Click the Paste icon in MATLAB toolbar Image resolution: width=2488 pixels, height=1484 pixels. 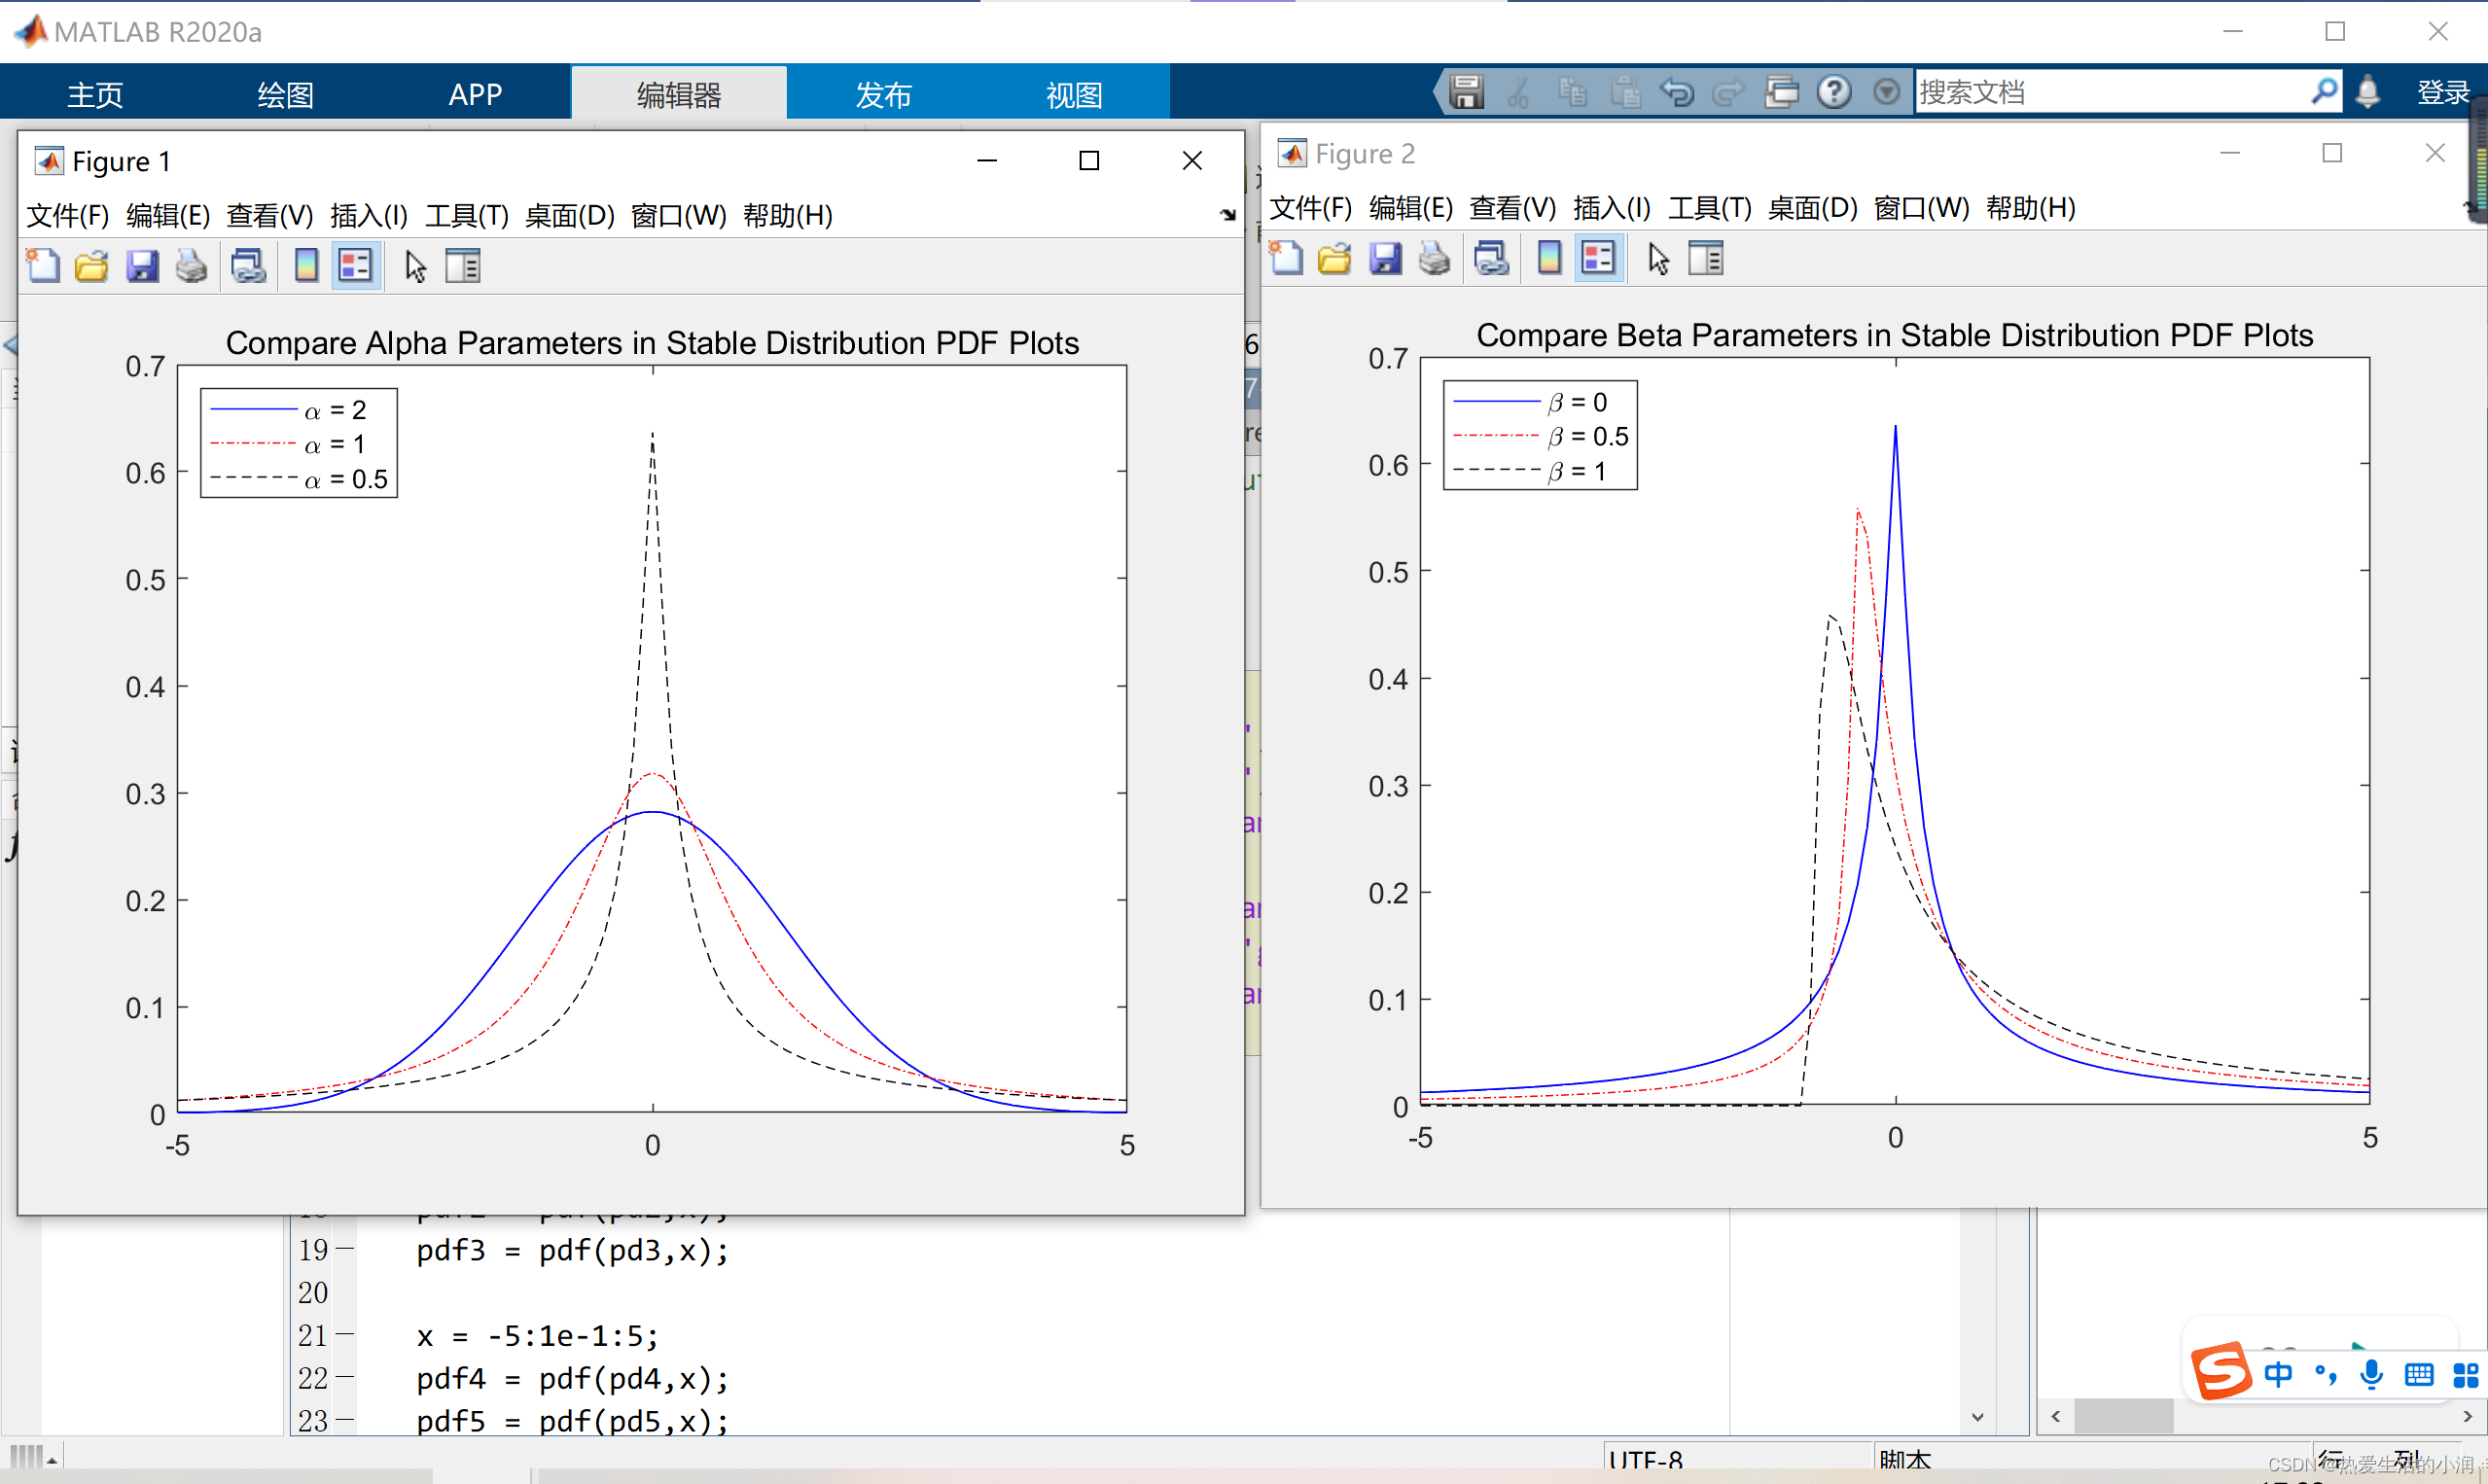point(1626,92)
